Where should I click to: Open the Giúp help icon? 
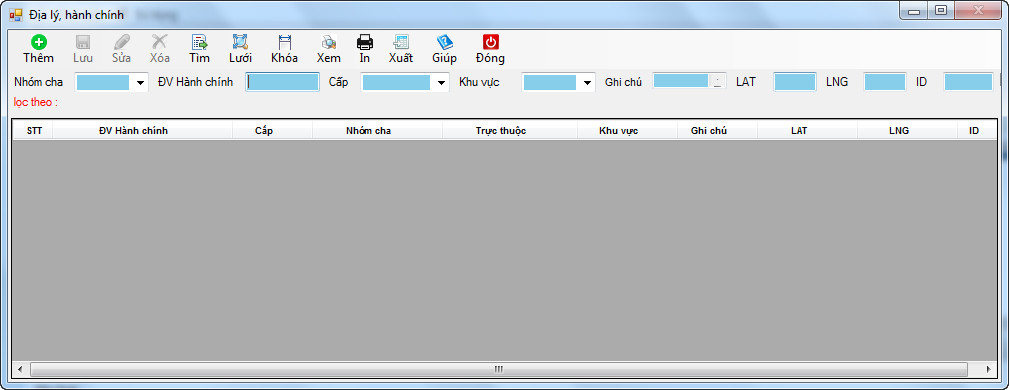[445, 42]
